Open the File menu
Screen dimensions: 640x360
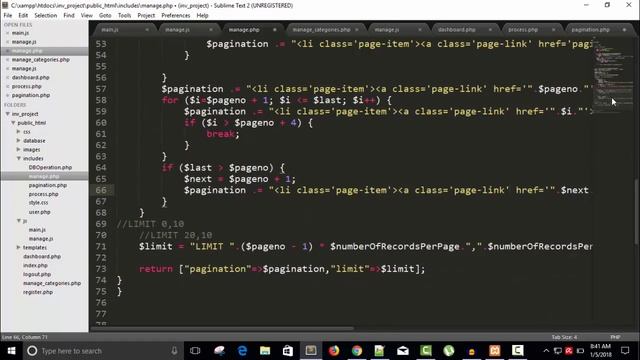8,16
